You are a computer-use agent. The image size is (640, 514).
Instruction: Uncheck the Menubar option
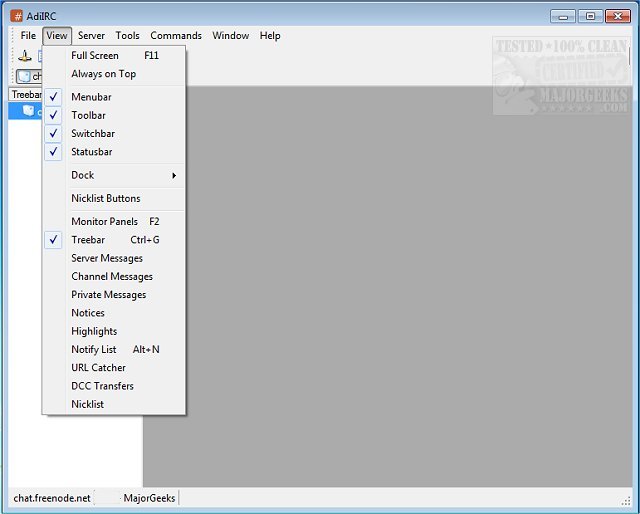[114, 97]
